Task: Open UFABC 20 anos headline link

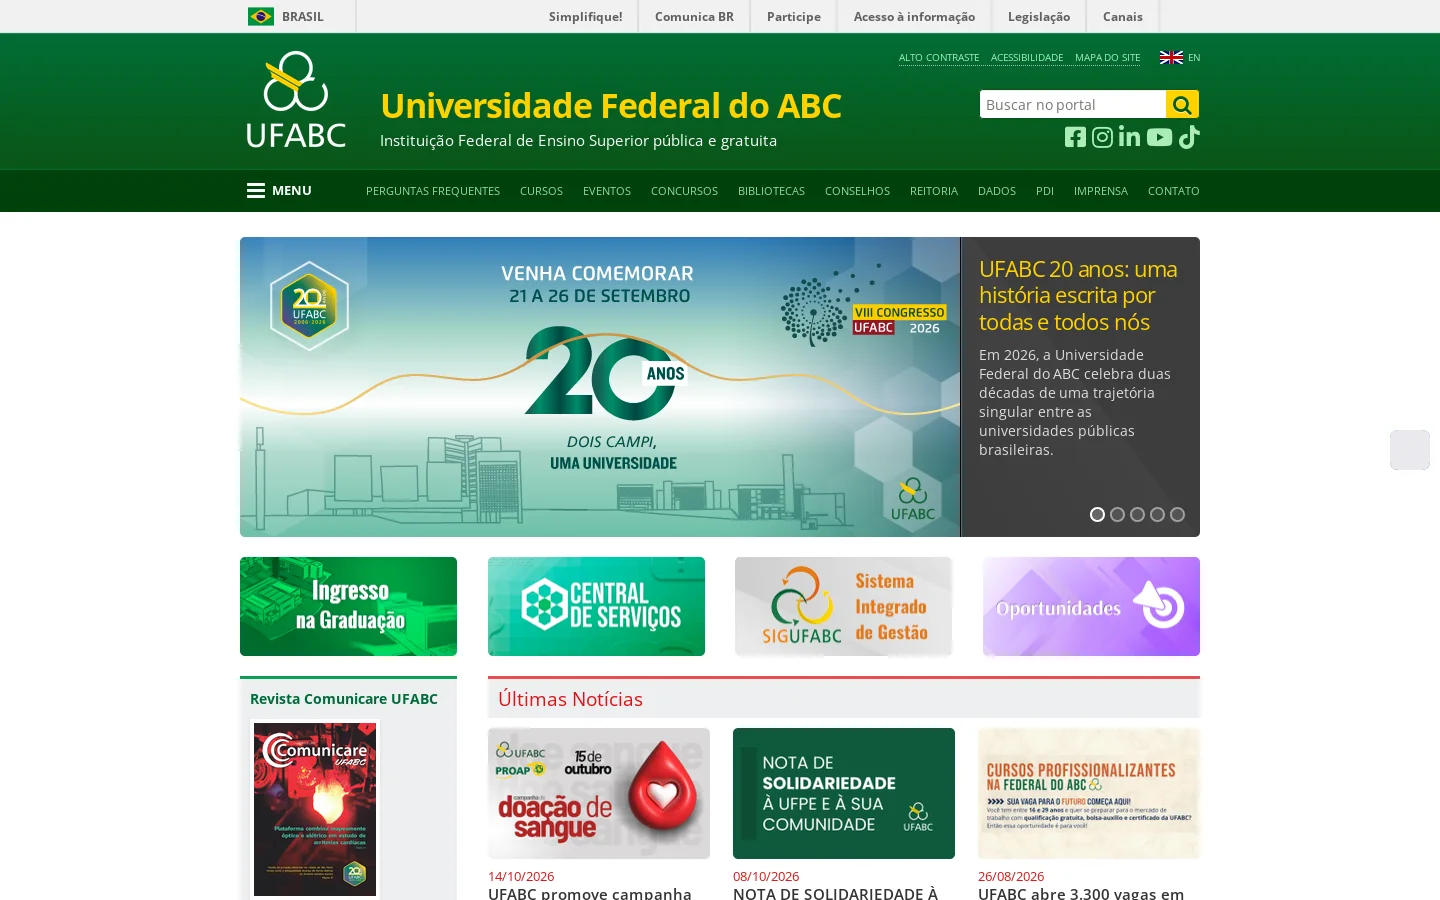Action: [1078, 295]
